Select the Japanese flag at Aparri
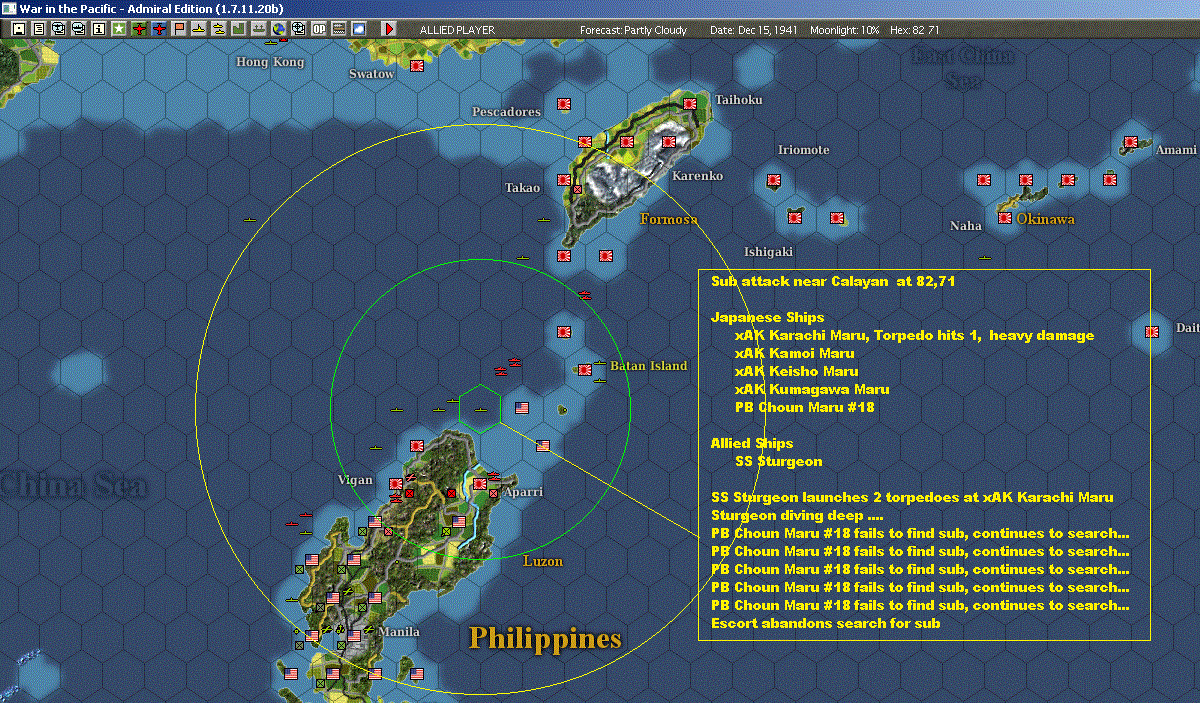The height and width of the screenshot is (703, 1200). coord(480,484)
